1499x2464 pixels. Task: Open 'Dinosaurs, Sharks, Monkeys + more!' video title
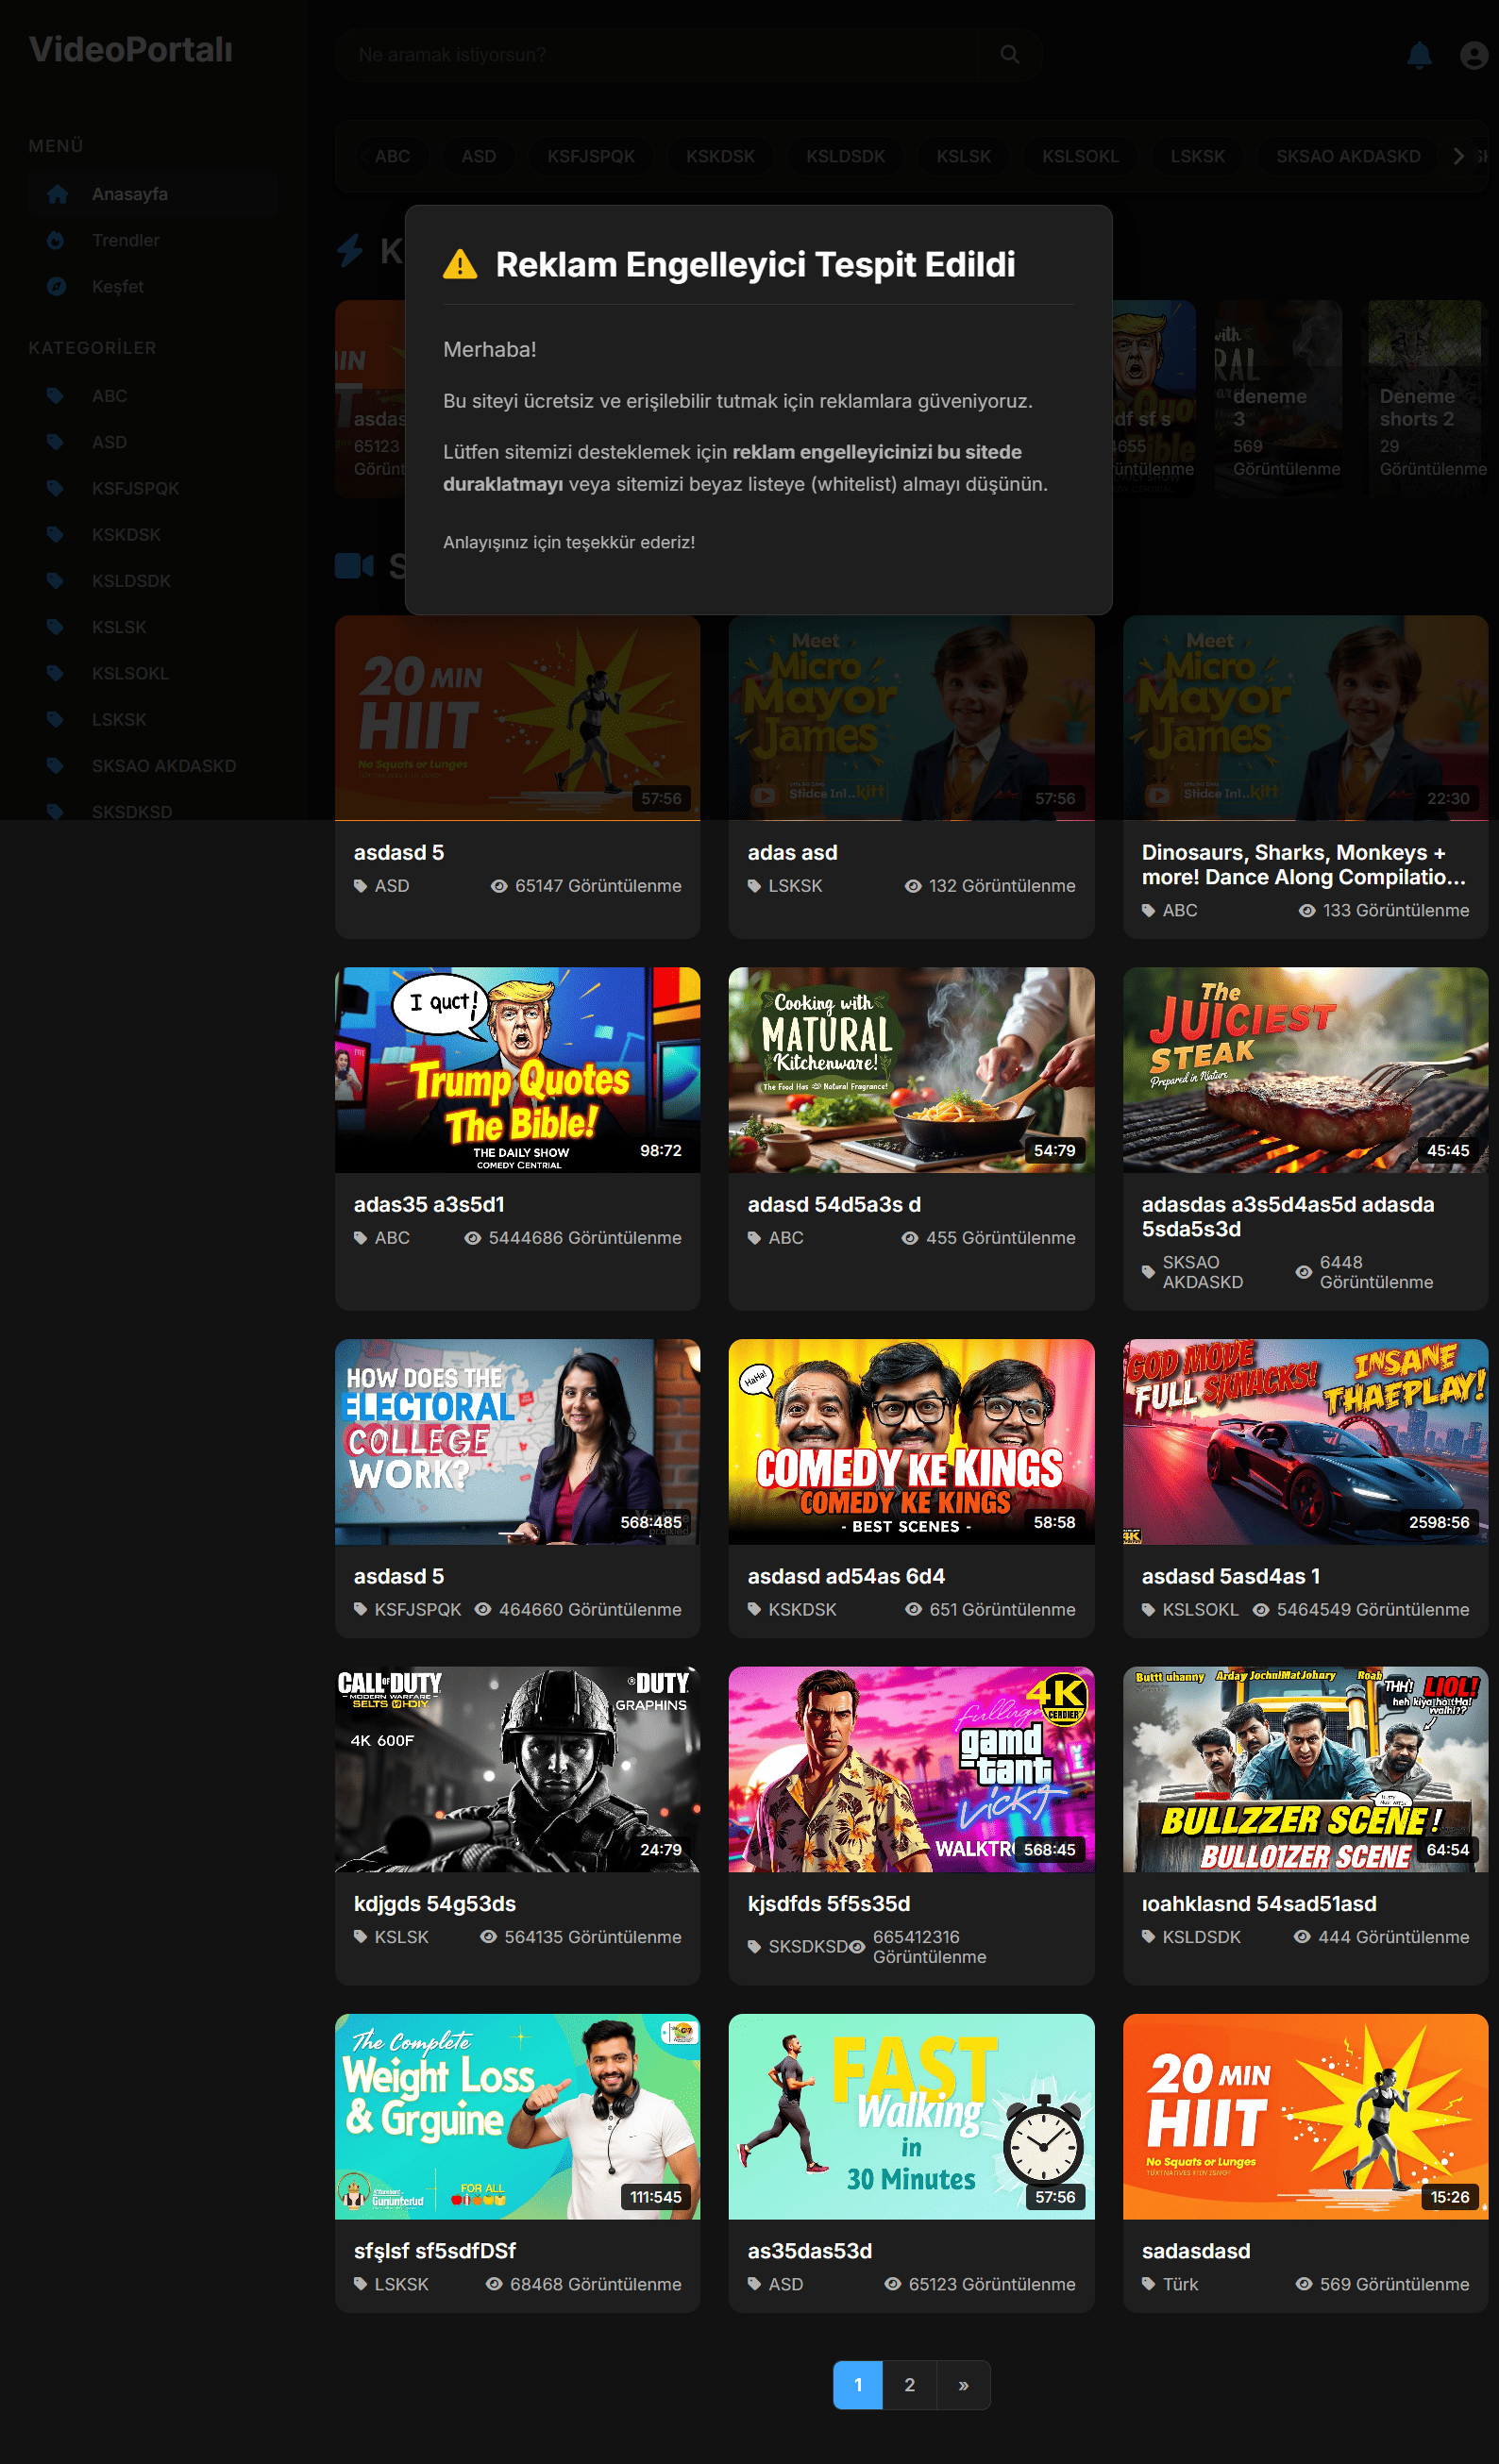coord(1304,865)
